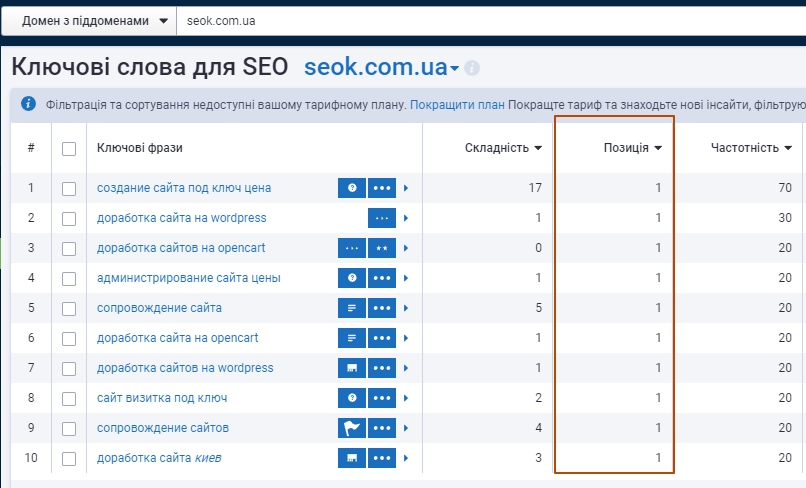This screenshot has width=806, height=488.
Task: Check row доработка сайтов на opencart
Action: coord(69,249)
